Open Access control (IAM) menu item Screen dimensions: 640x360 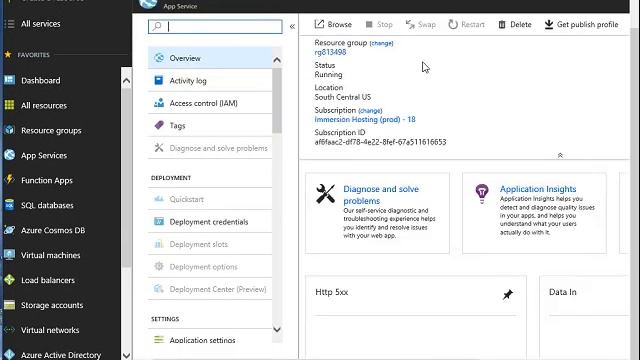[210, 103]
